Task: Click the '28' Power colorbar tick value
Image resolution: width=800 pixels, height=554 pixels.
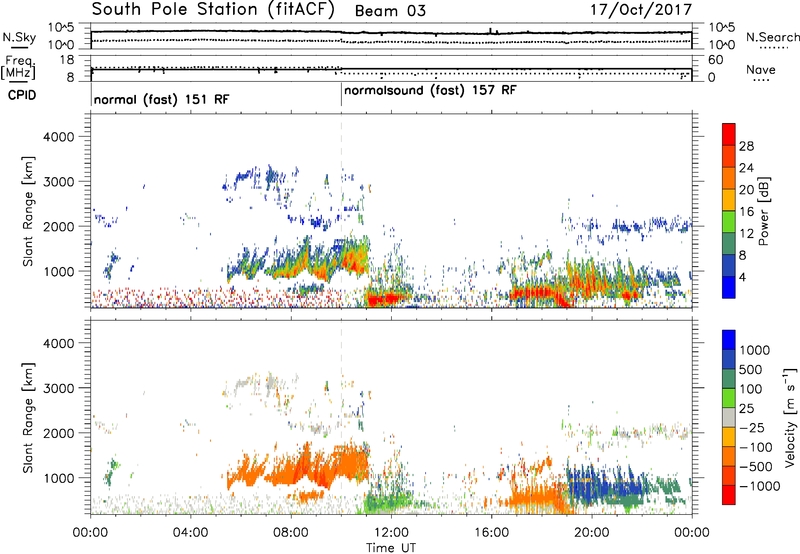Action: (x=746, y=146)
